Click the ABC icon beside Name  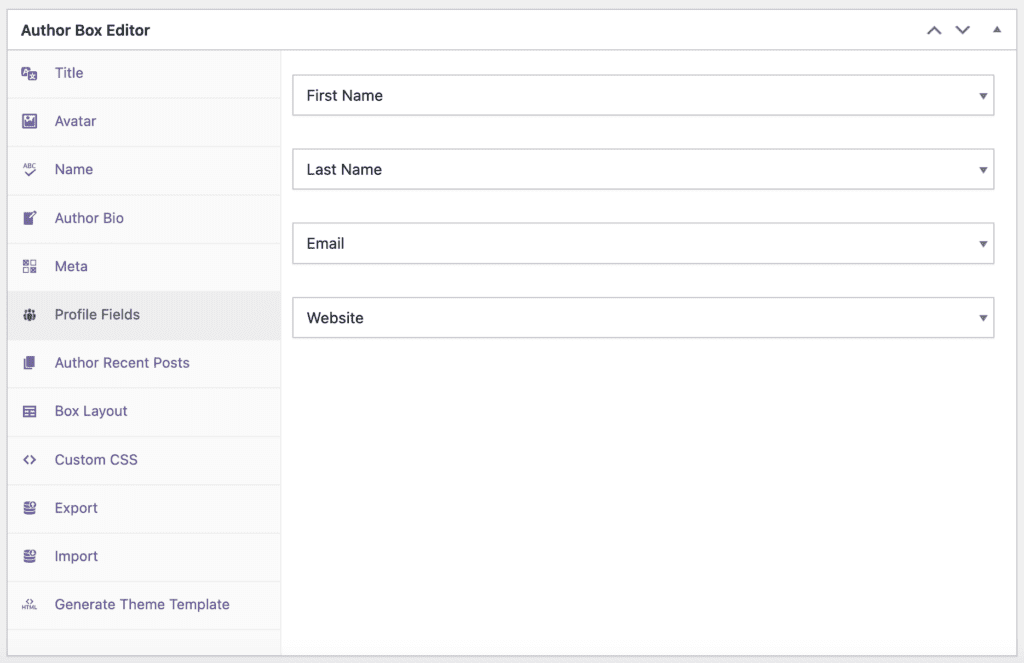tap(29, 170)
